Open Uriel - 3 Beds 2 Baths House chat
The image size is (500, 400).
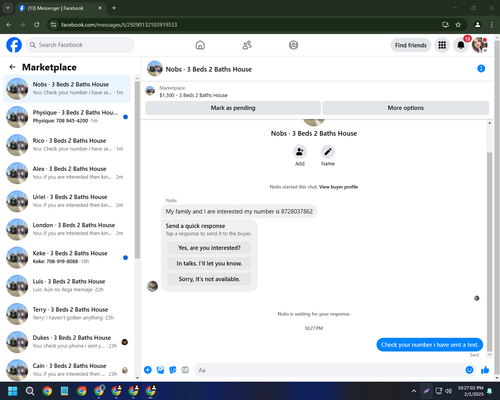pos(67,201)
